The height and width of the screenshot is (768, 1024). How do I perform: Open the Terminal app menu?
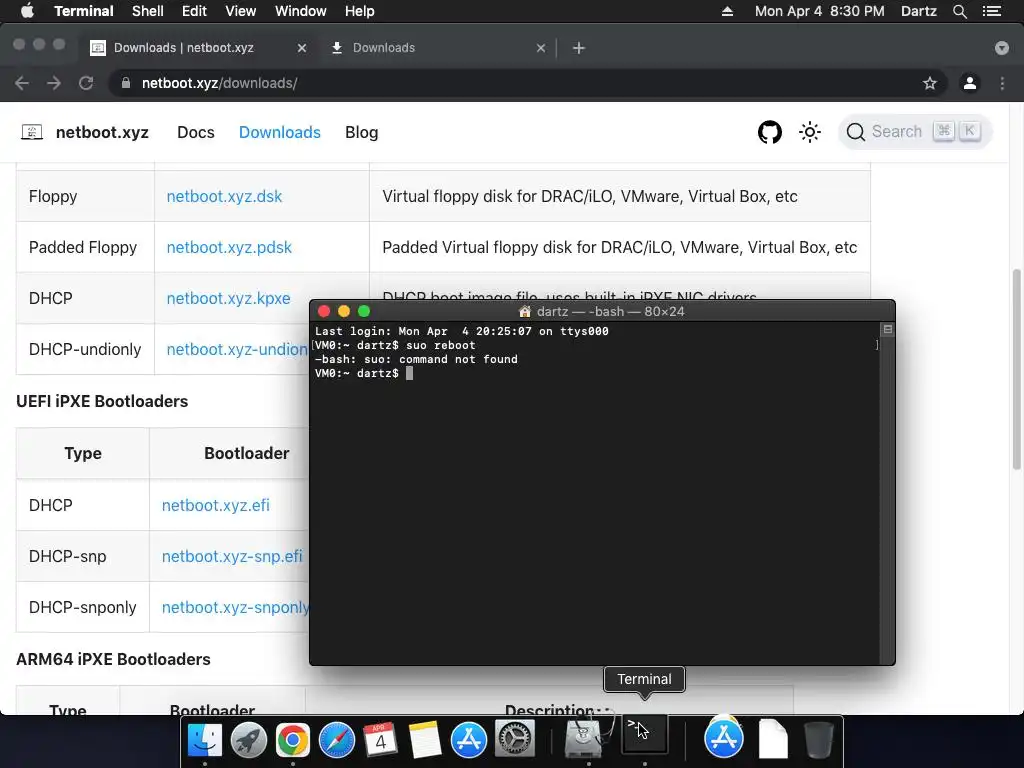tap(84, 11)
